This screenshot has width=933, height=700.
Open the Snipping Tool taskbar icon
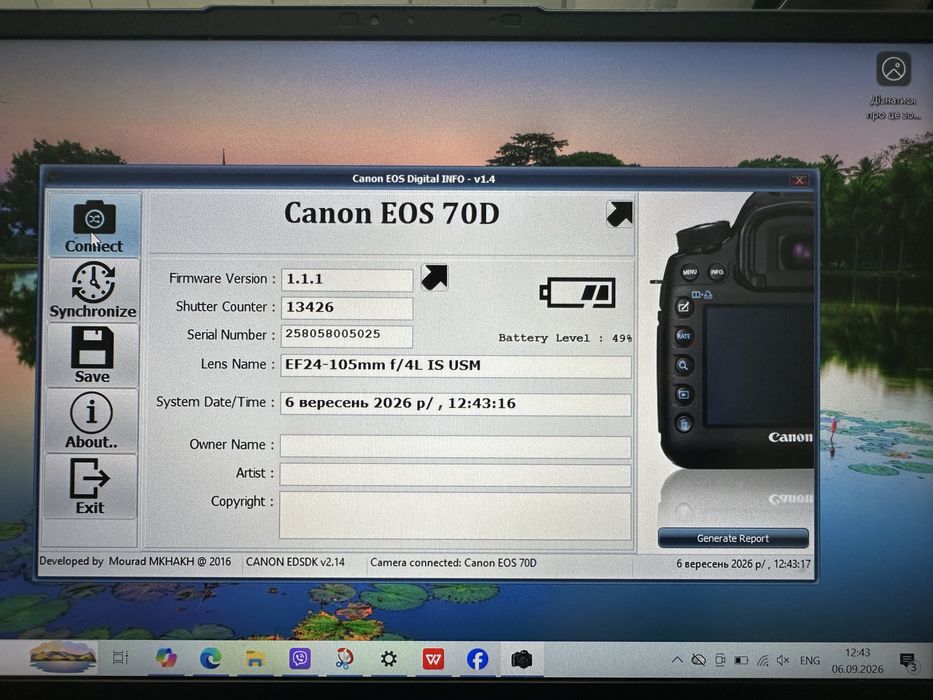[345, 659]
